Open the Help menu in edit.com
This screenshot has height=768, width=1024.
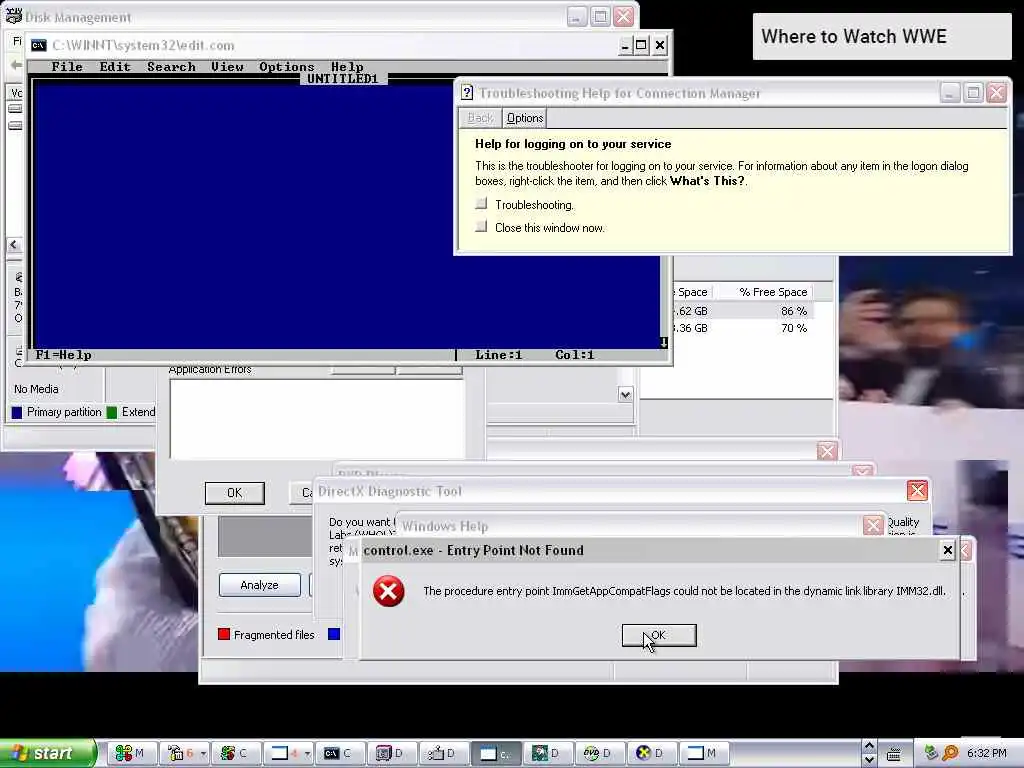[347, 67]
